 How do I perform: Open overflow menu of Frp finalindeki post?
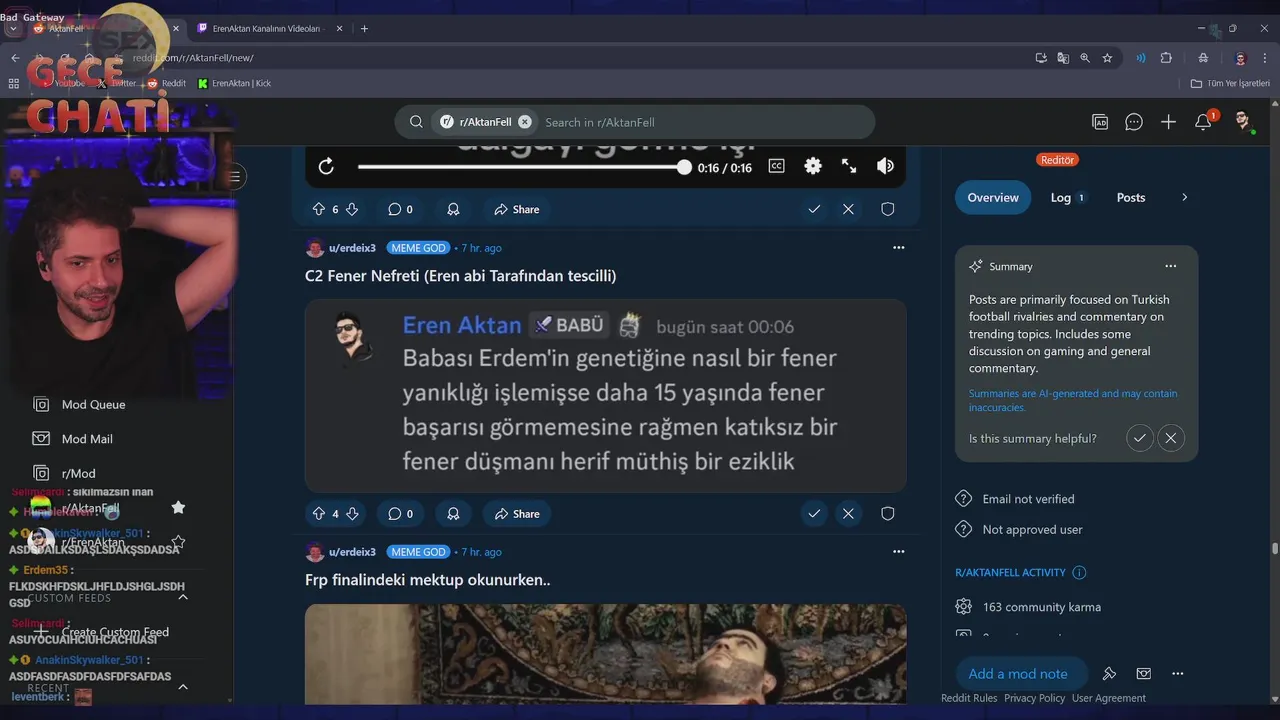tap(898, 551)
